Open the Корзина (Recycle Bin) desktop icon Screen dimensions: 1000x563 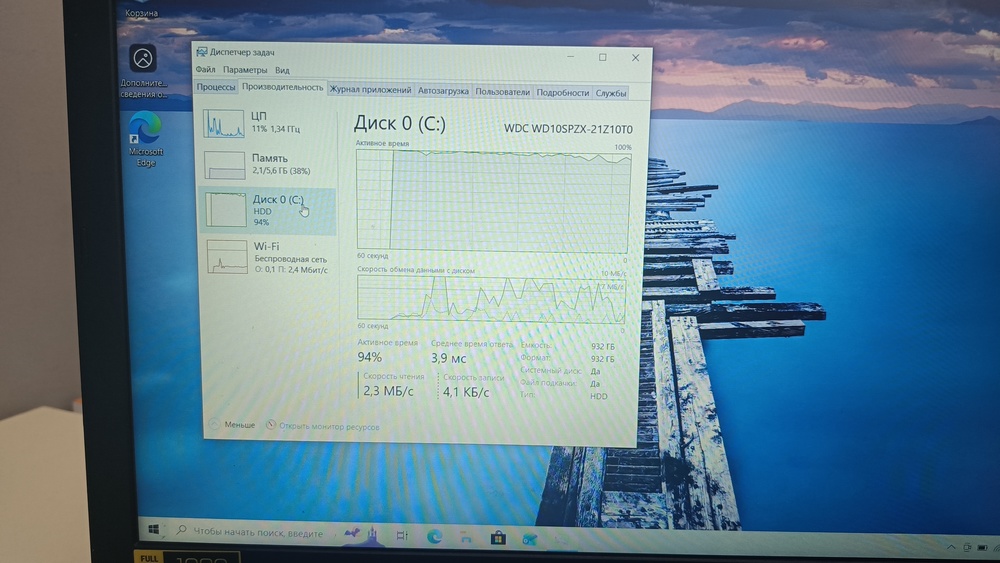tap(142, 13)
